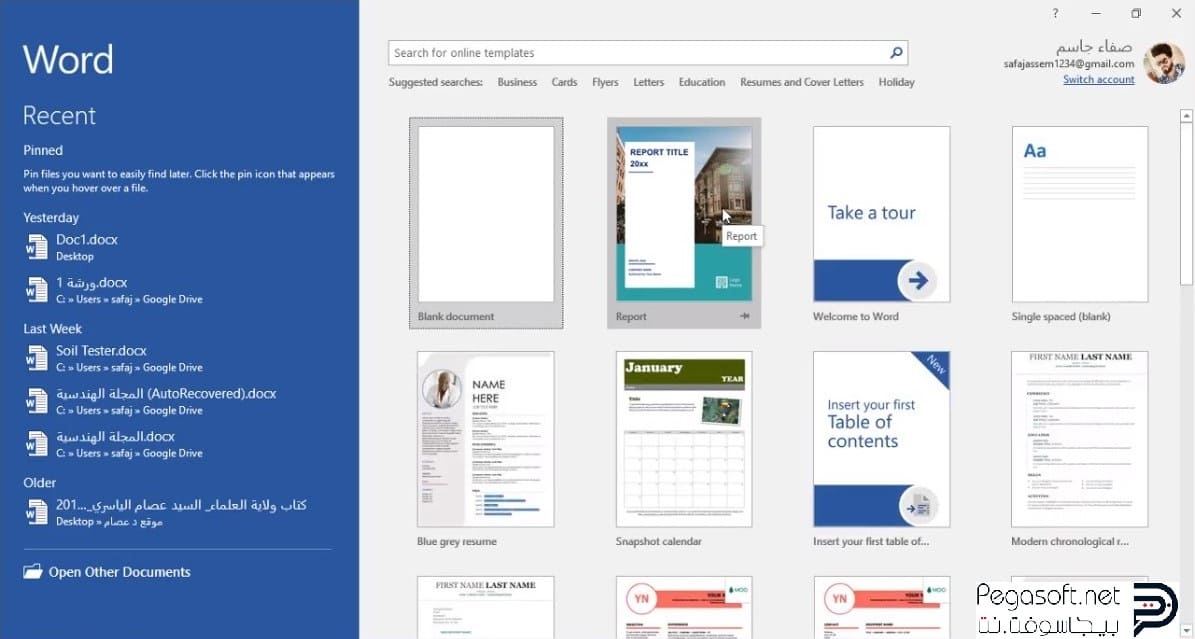Screen dimensions: 1195x639
Task: Click the safajassem1234@gmail.com account email
Action: pyautogui.click(x=1068, y=64)
